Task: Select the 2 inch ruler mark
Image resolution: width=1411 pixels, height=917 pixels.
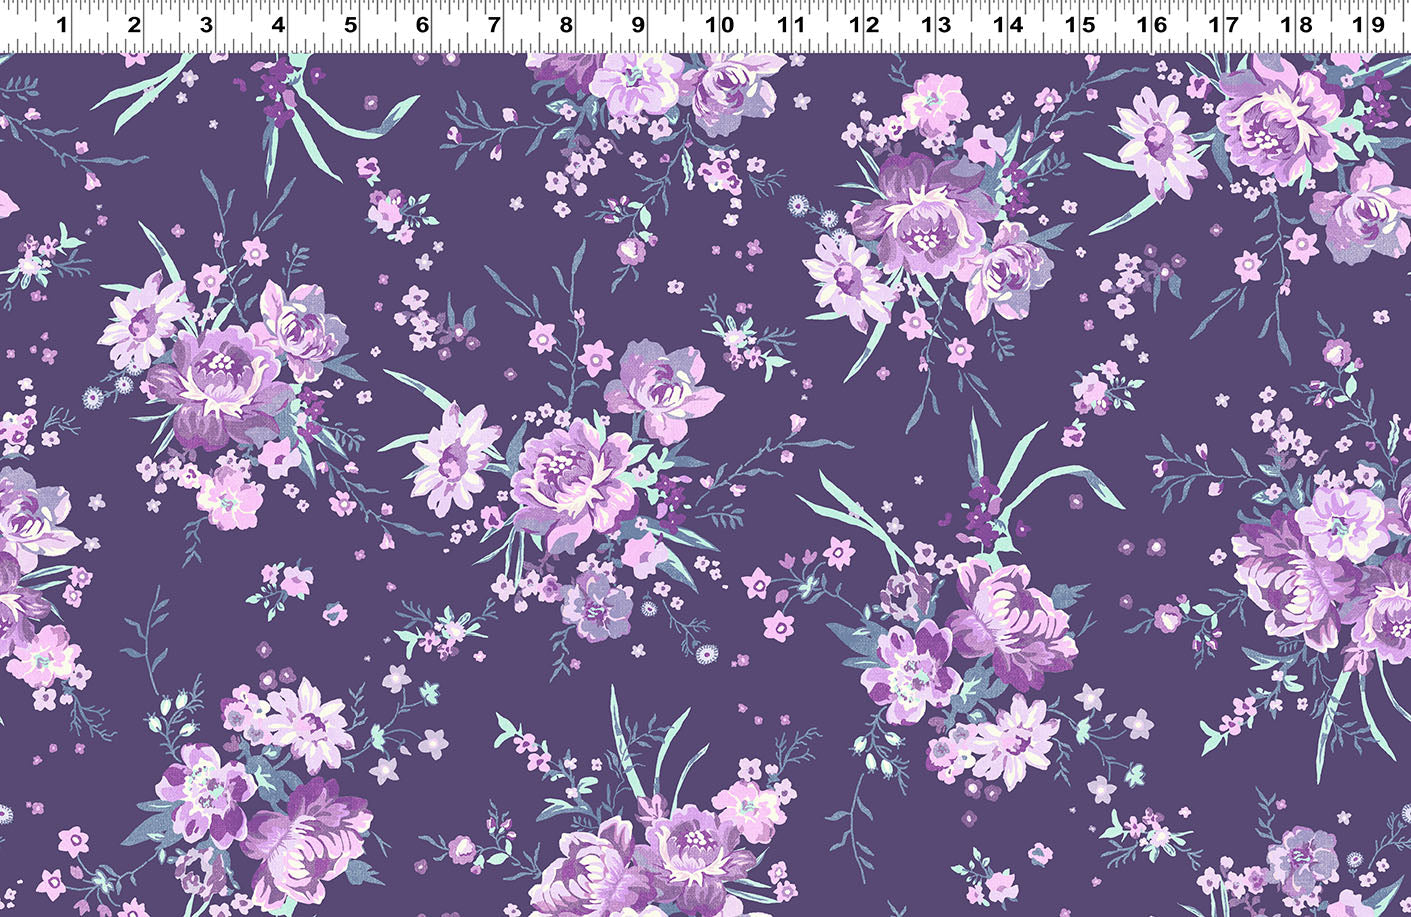Action: pos(134,24)
